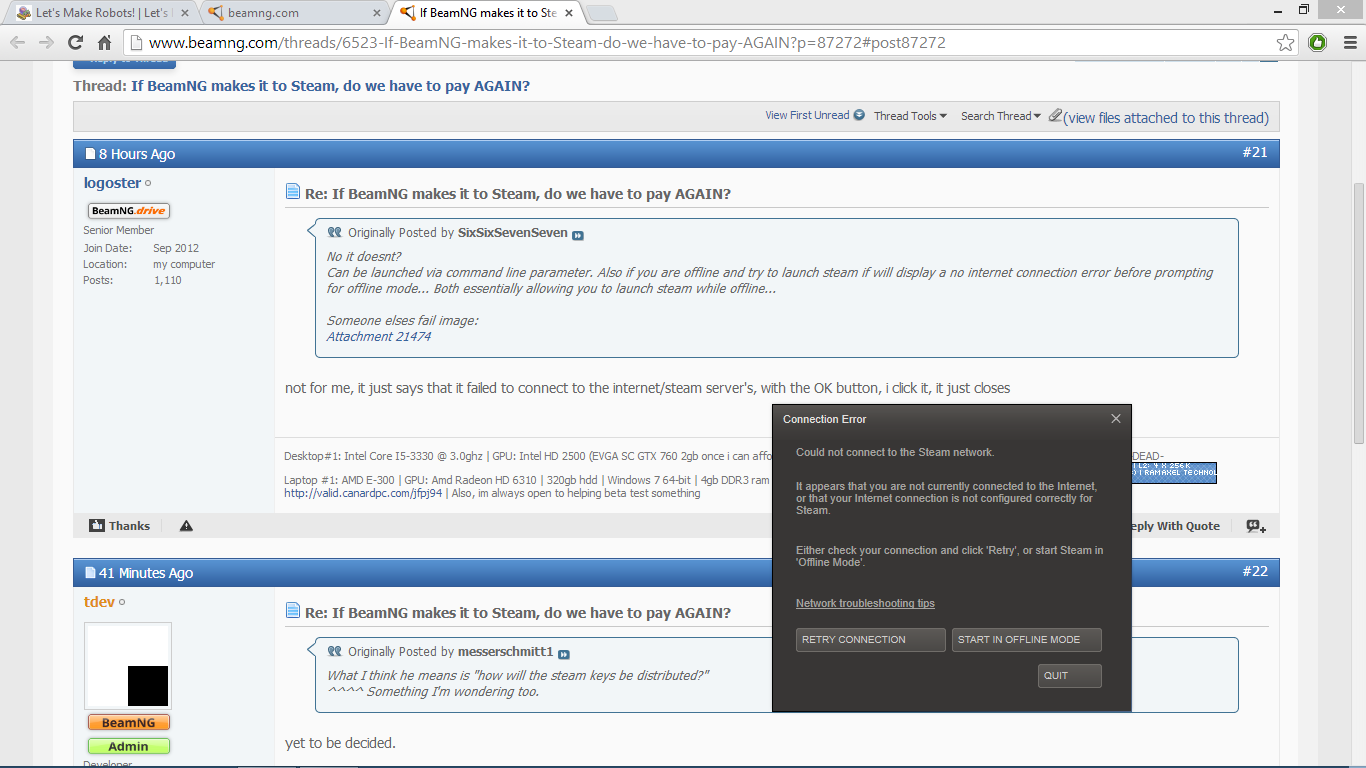Screen dimensions: 1366x768
Task: Click post #22 document icon next to title
Action: 293,611
